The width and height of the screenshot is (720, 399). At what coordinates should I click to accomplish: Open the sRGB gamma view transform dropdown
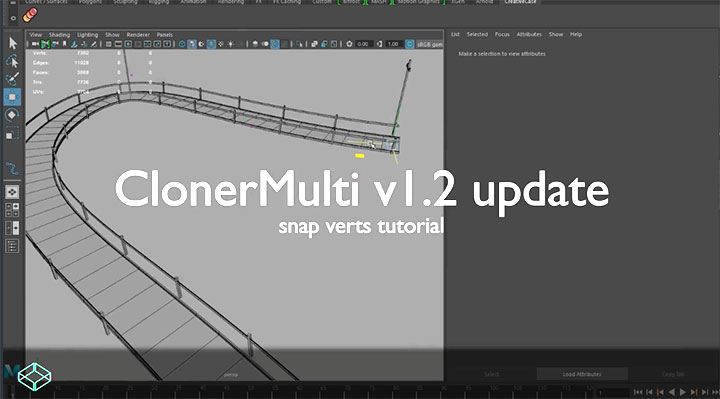pos(430,44)
